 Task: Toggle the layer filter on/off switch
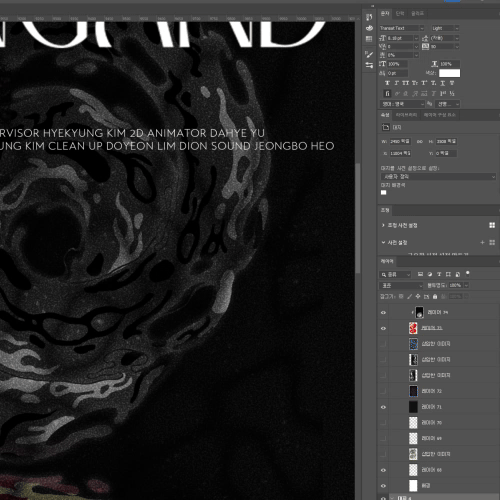pos(468,274)
